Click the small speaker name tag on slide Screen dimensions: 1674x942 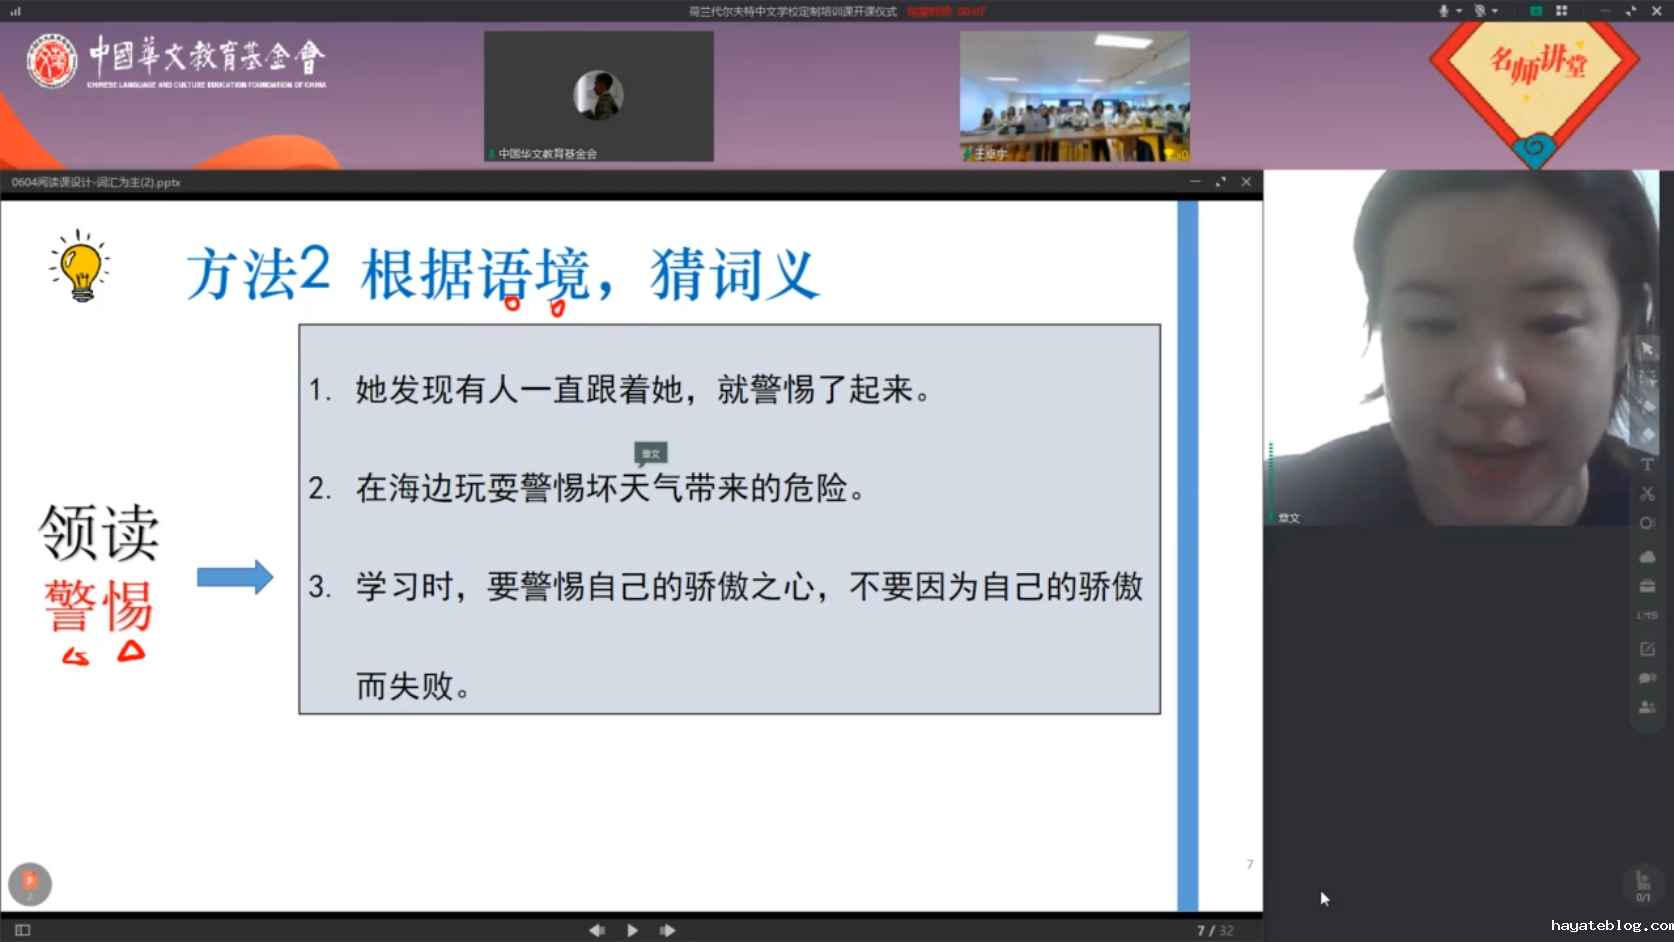[x=651, y=454]
